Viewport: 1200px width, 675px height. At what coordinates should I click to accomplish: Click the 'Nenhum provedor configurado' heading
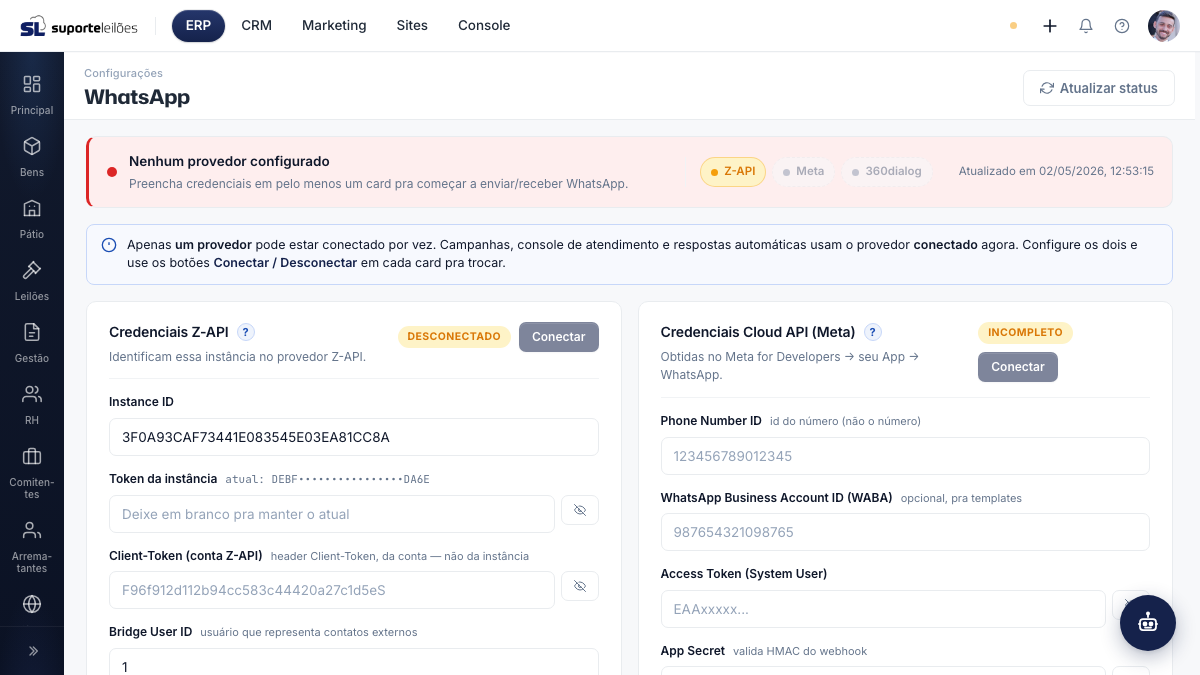click(229, 161)
